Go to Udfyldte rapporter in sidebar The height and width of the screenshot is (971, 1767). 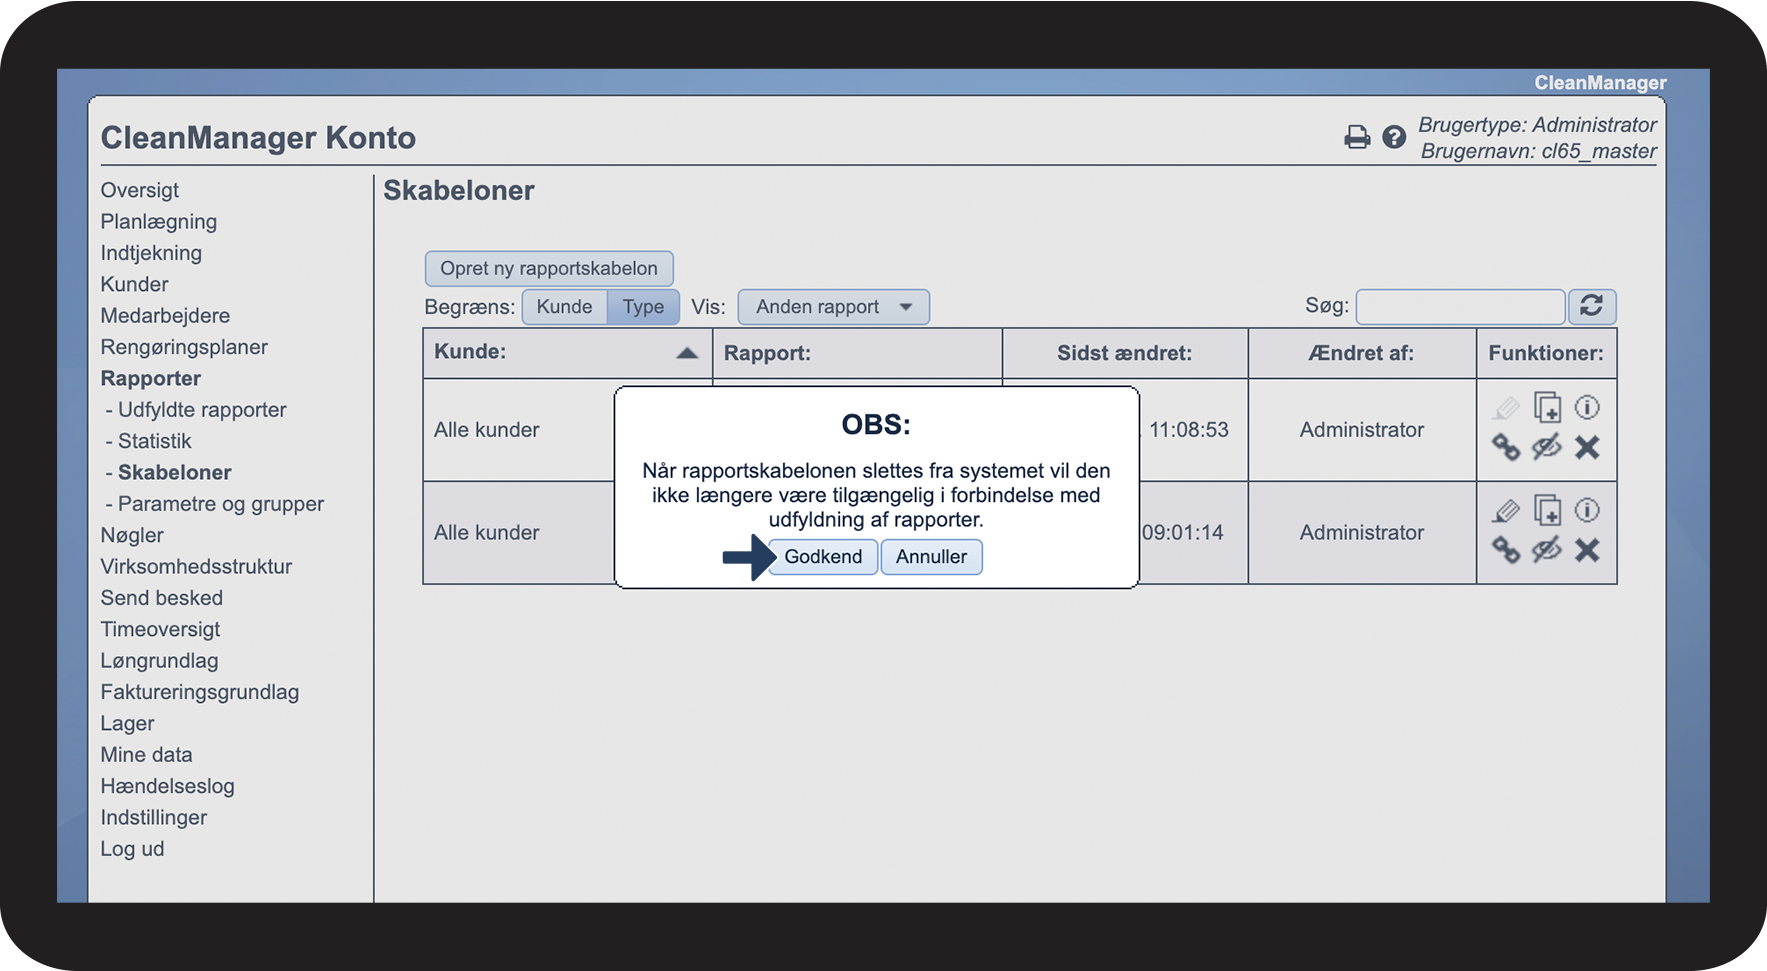point(202,410)
